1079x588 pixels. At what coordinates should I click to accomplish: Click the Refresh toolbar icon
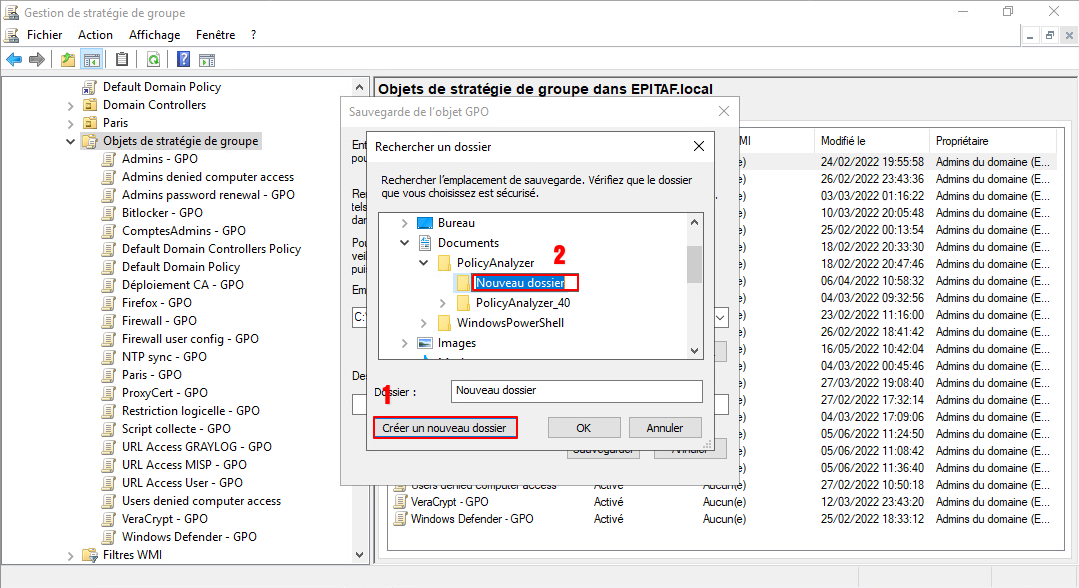click(x=153, y=60)
